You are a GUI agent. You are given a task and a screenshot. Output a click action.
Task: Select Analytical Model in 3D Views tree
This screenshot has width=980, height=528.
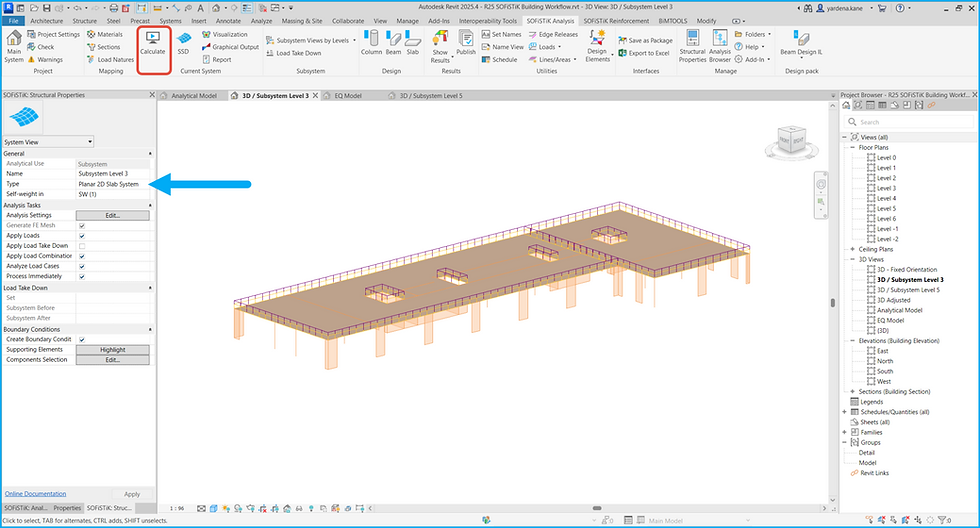899,310
